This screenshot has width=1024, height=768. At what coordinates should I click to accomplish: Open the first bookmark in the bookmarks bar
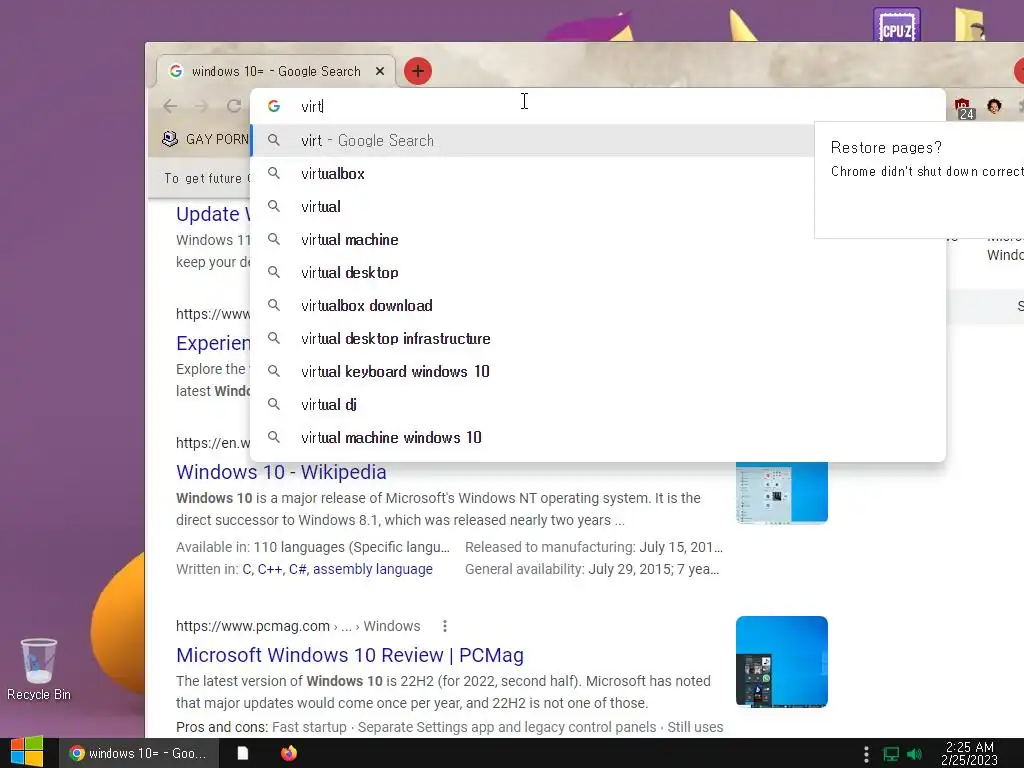[205, 139]
